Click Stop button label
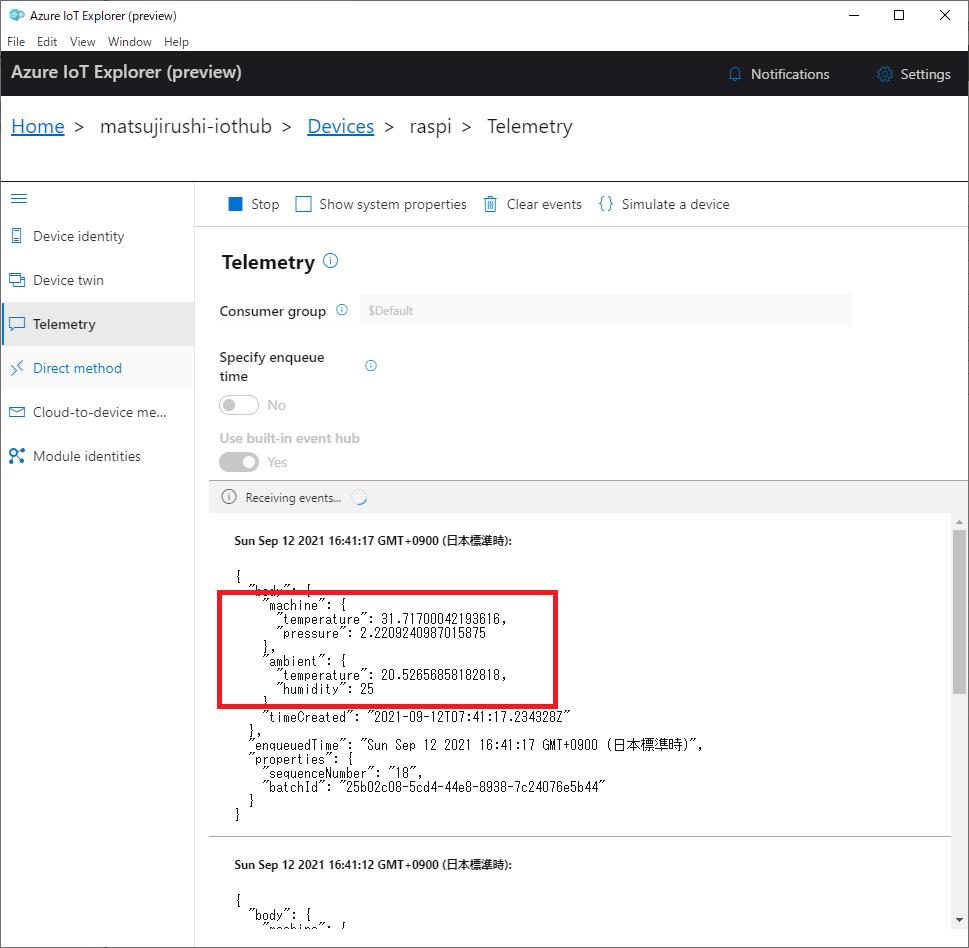Screen dimensions: 969x948 tap(265, 205)
